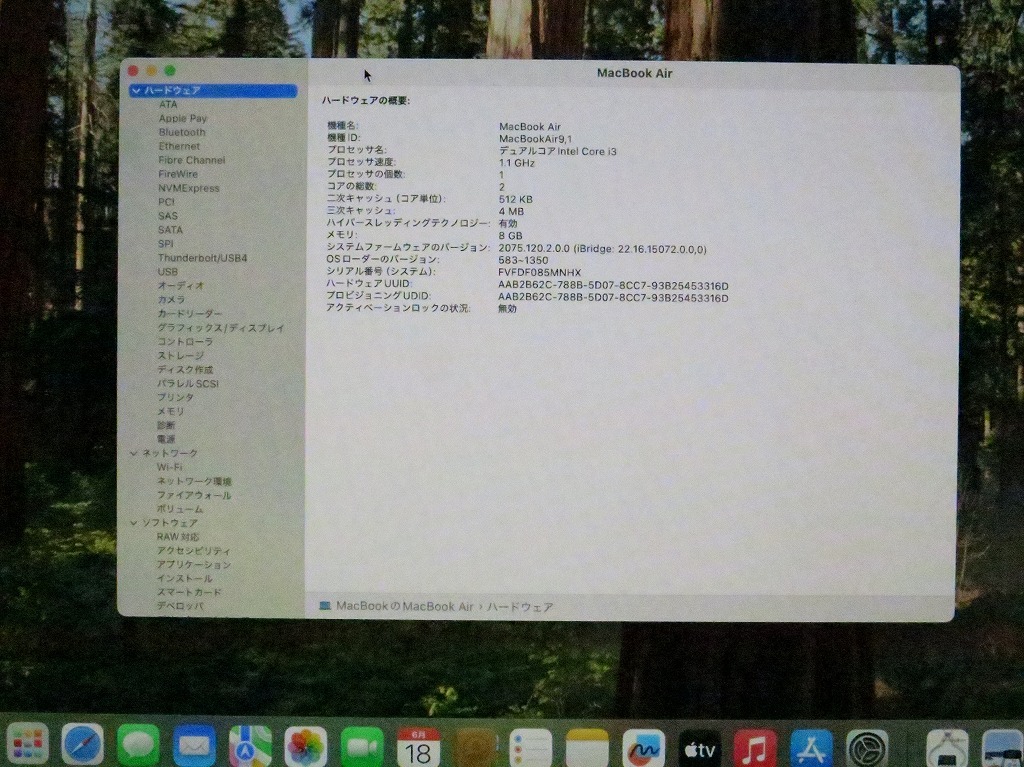Click the laptop icon in path bar
Viewport: 1024px width, 767px height.
[325, 606]
